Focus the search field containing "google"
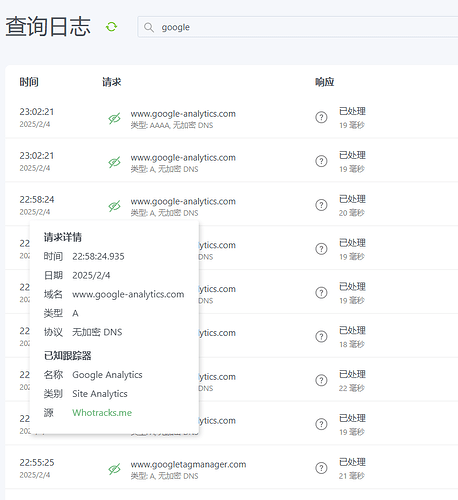This screenshot has width=458, height=500. click(x=298, y=27)
